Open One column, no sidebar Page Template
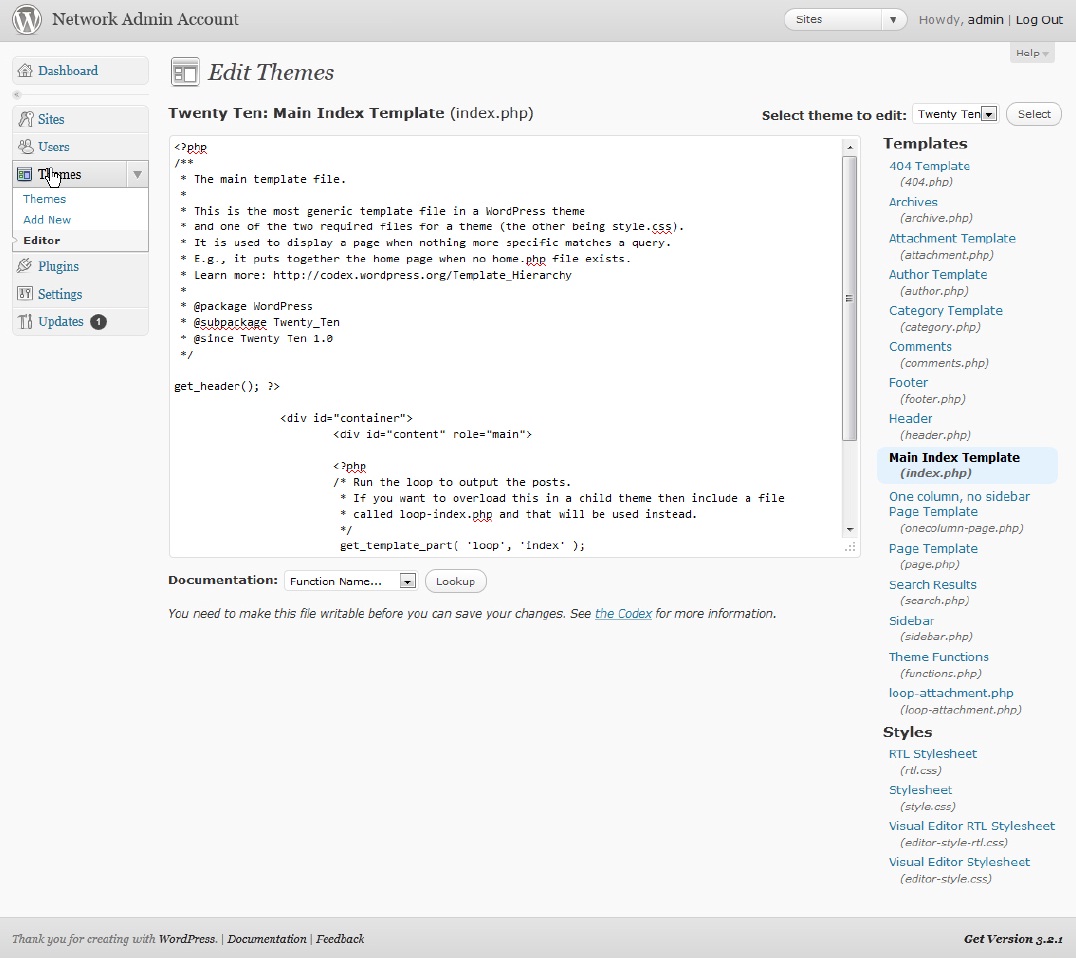Image resolution: width=1076 pixels, height=958 pixels. 959,504
